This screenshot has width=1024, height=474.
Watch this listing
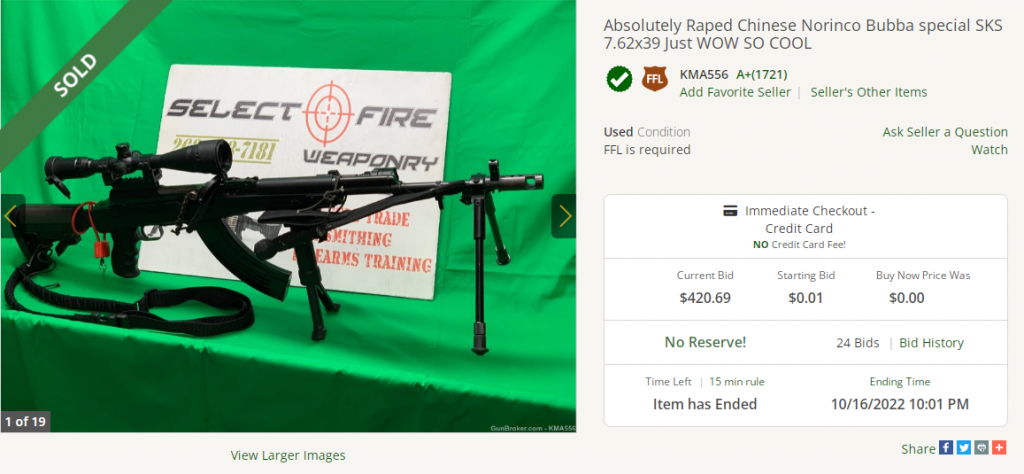989,150
